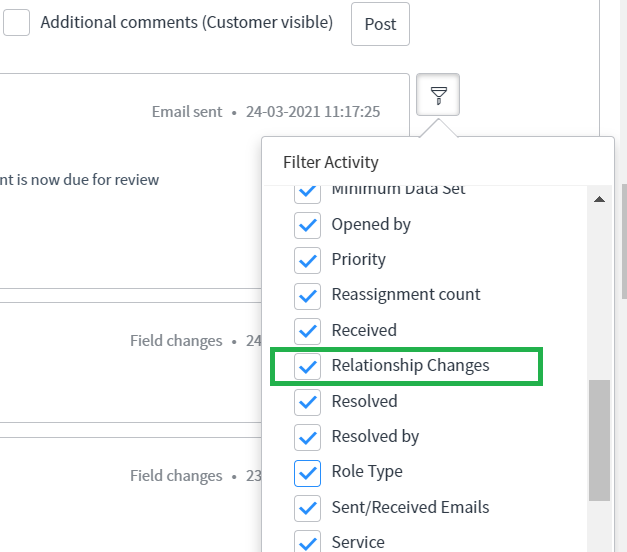Viewport: 627px width, 552px height.
Task: Uncheck the Opened by checkbox
Action: (x=308, y=225)
